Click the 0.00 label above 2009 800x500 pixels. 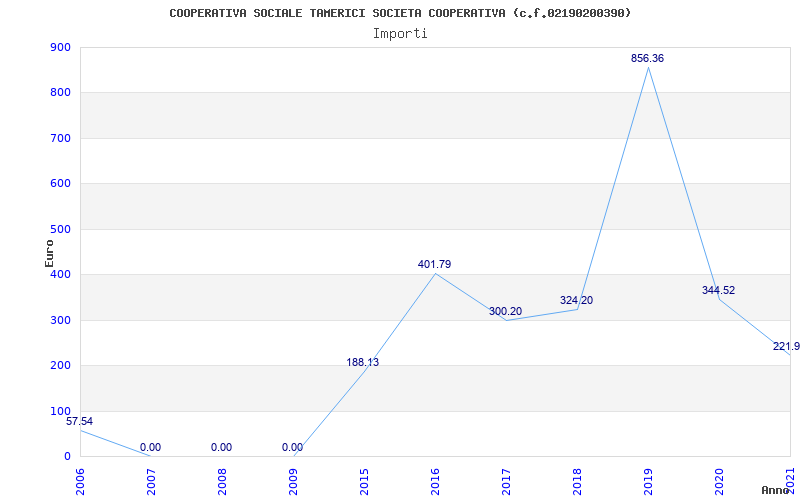point(292,447)
